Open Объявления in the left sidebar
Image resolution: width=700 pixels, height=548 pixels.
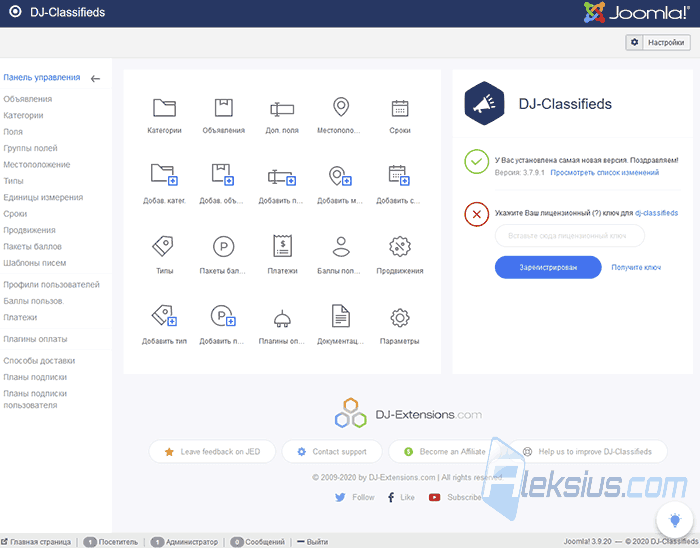pyautogui.click(x=28, y=99)
